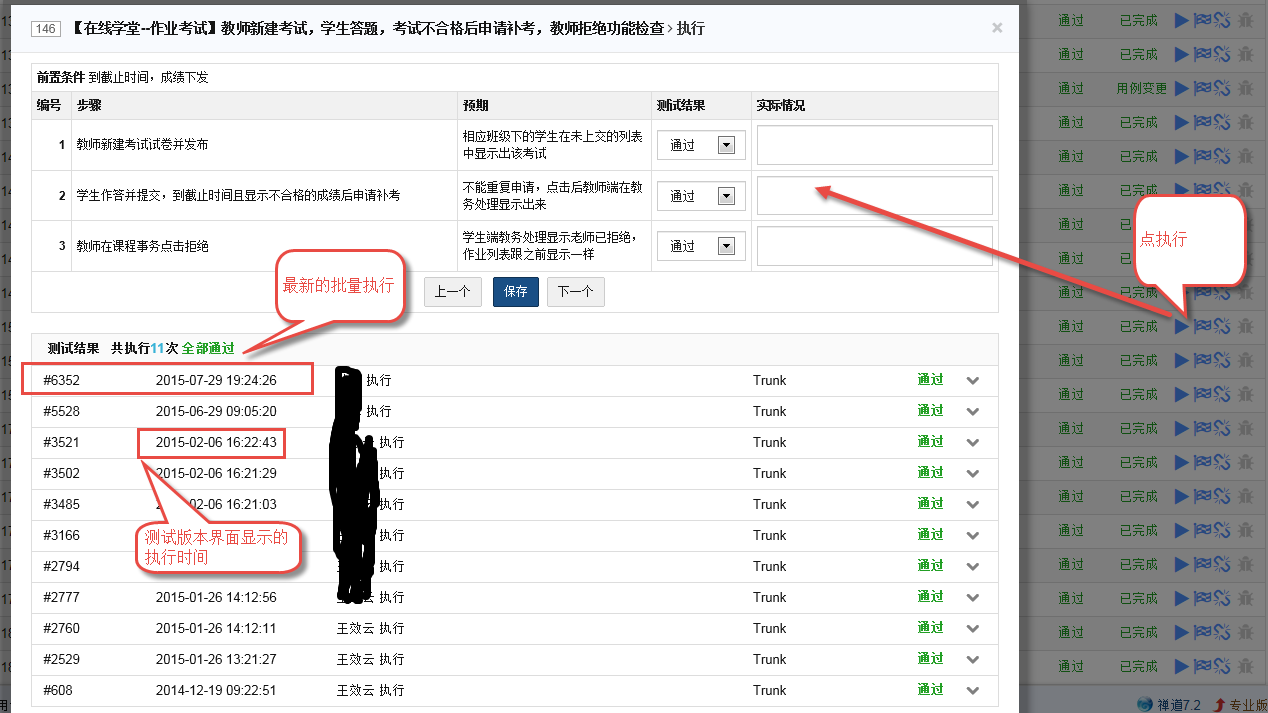This screenshot has width=1268, height=713.
Task: Click the timestamp 2015-06-29 09:05:20
Action: pos(216,411)
